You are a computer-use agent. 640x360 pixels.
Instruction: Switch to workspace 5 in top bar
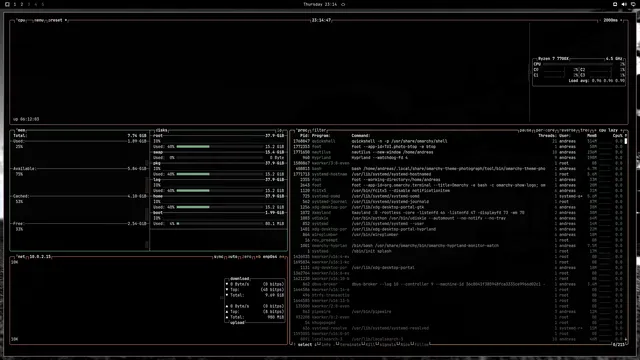[42, 4]
